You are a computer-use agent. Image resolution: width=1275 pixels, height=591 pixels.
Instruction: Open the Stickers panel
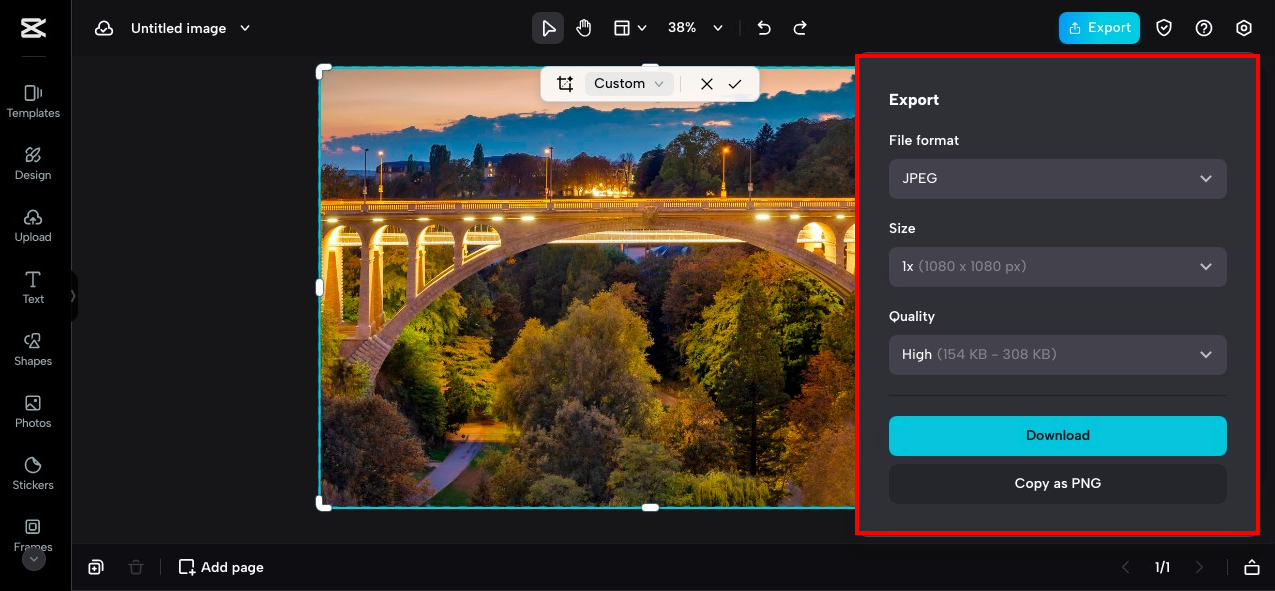click(33, 473)
